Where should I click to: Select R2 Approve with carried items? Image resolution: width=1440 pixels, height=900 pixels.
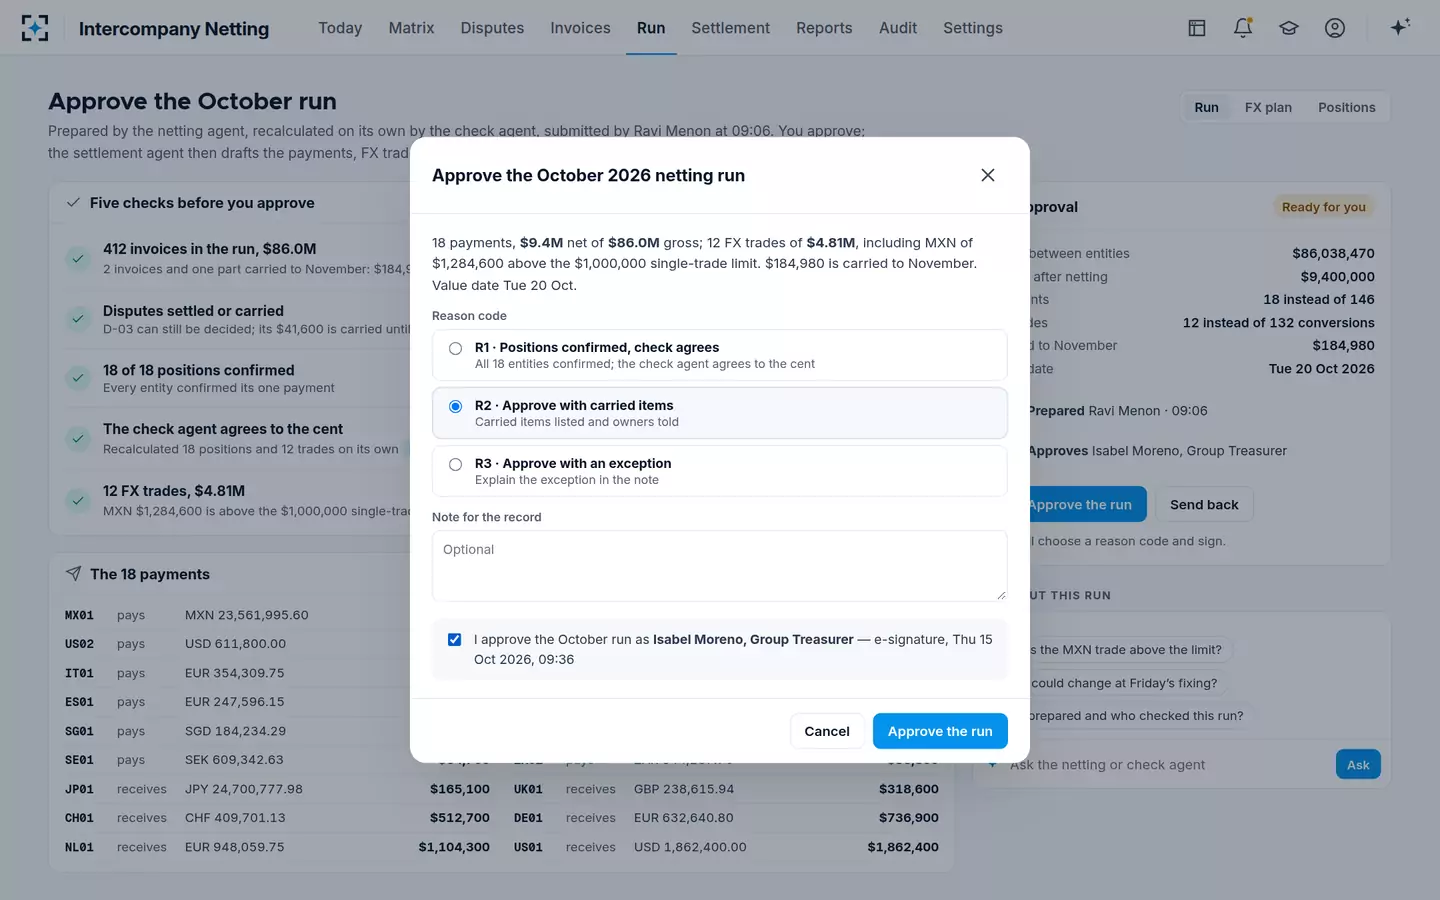point(720,413)
